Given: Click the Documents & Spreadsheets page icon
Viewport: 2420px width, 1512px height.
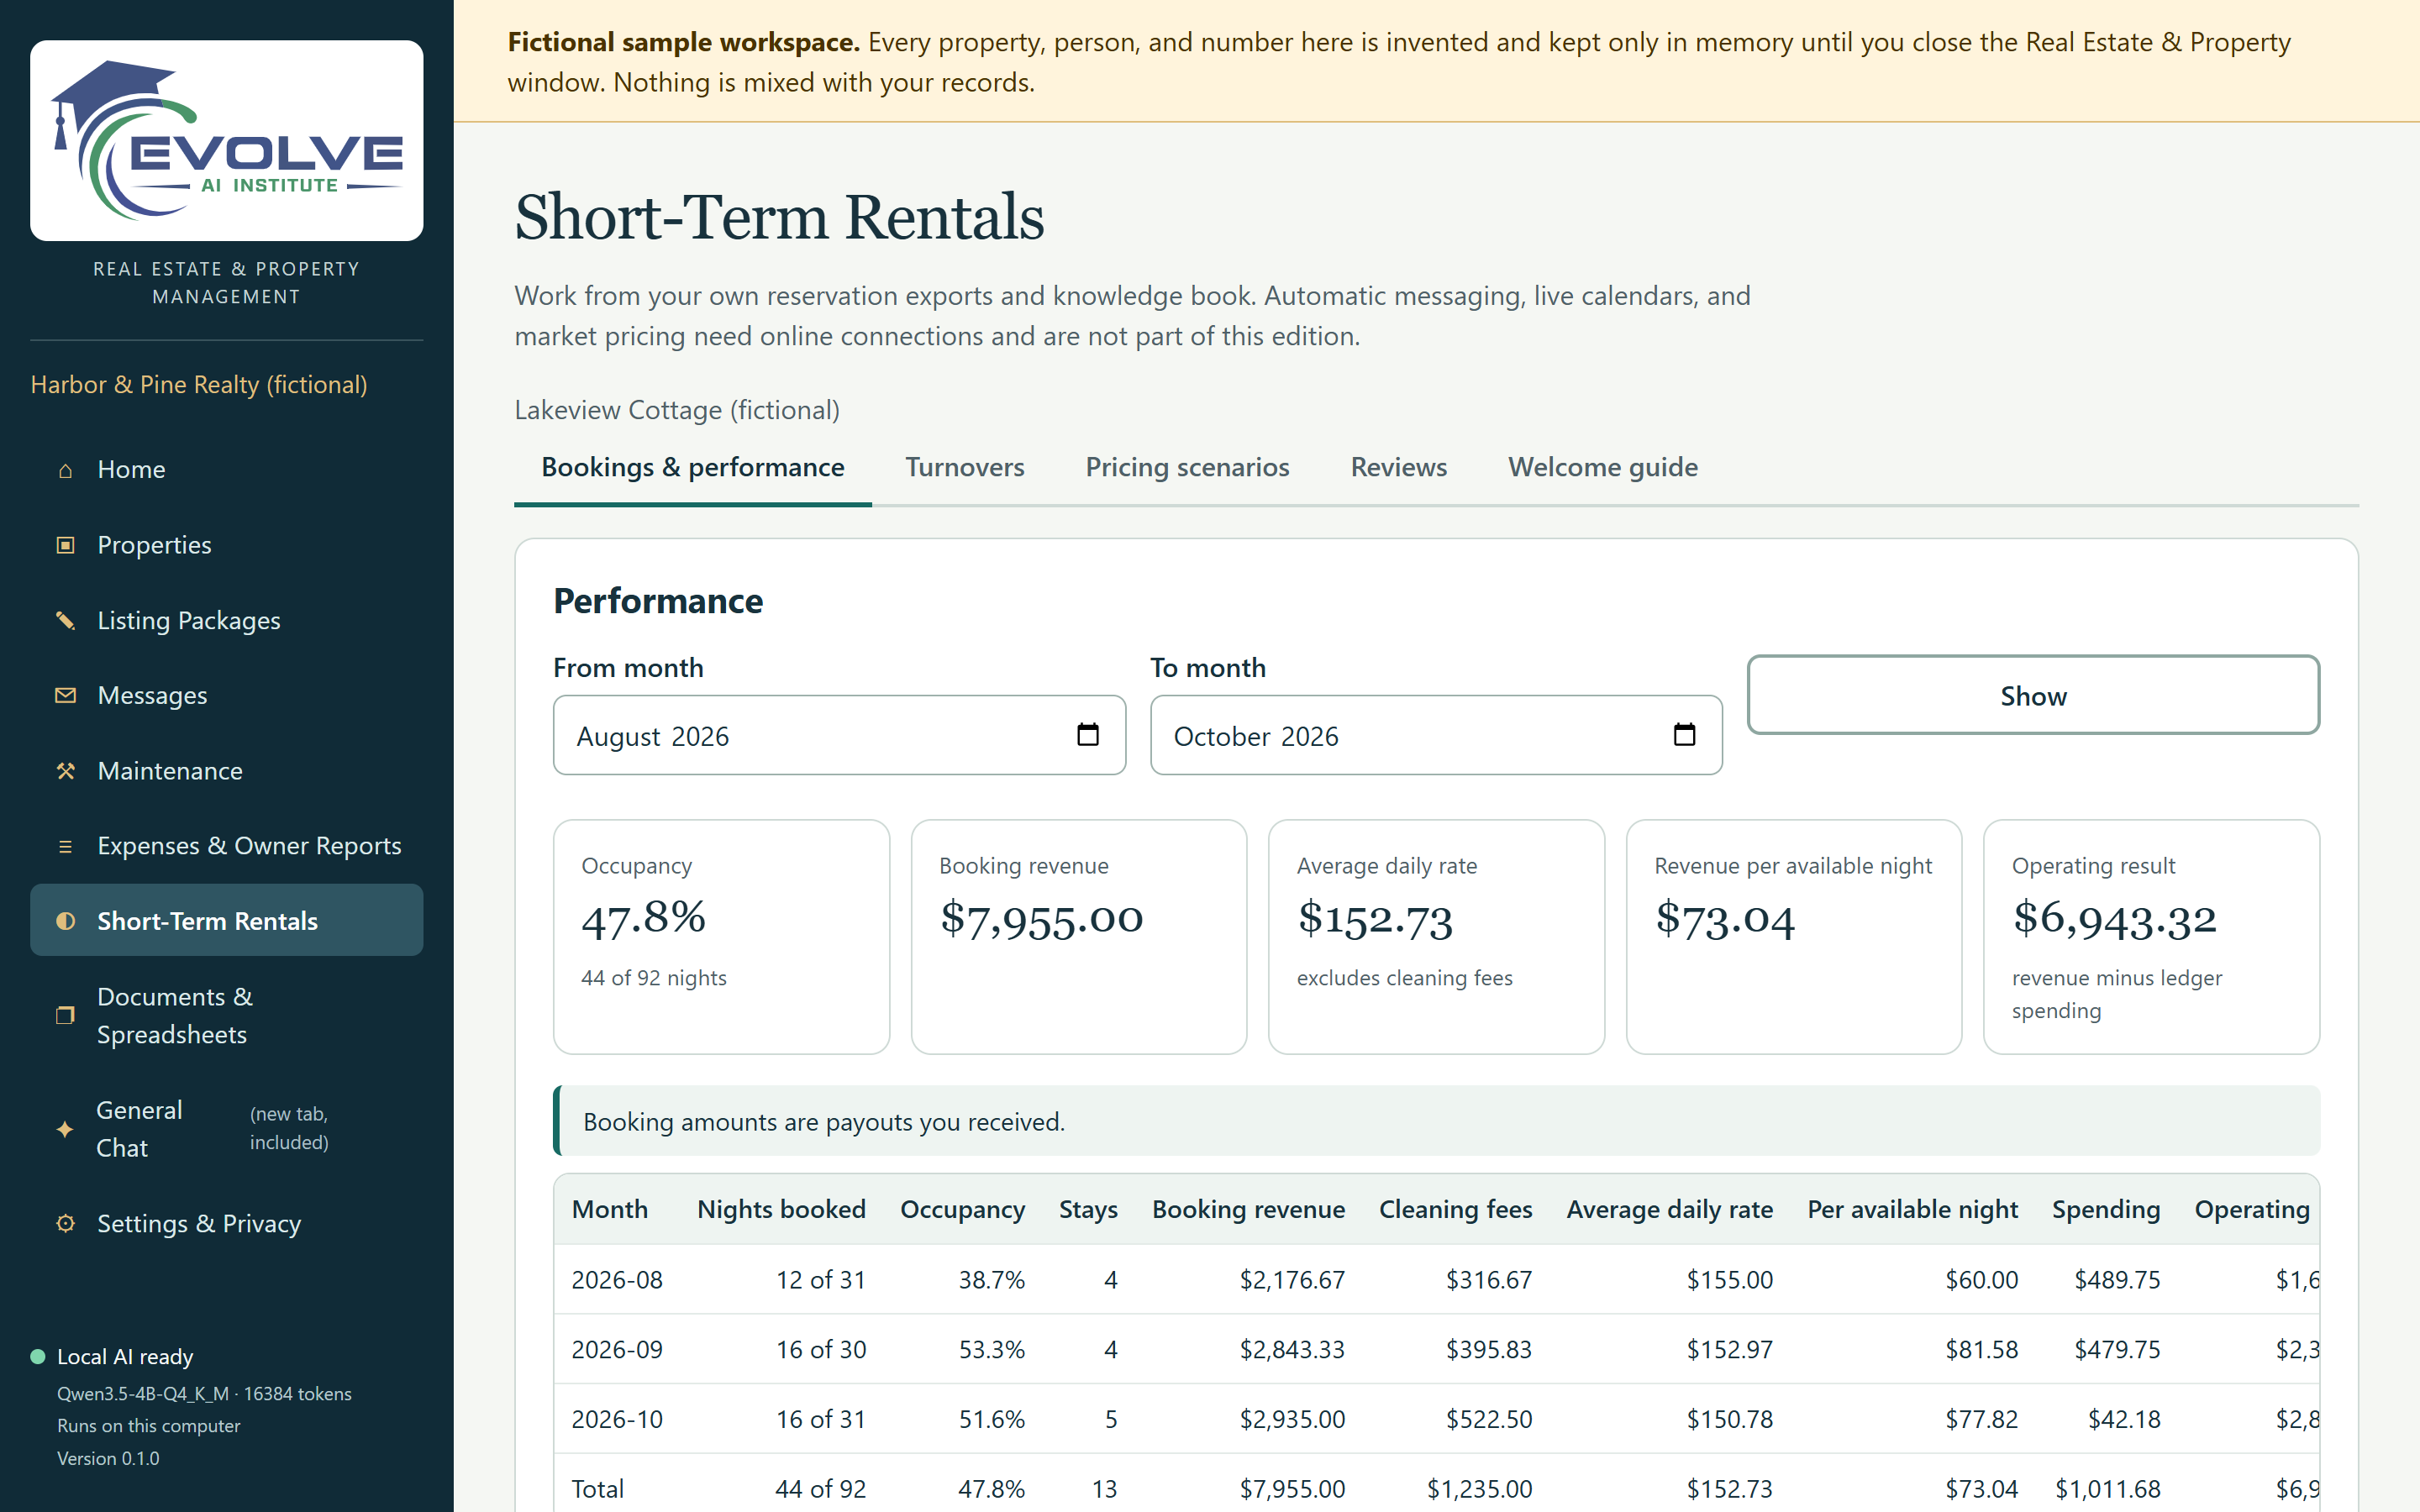Looking at the screenshot, I should [x=65, y=1015].
